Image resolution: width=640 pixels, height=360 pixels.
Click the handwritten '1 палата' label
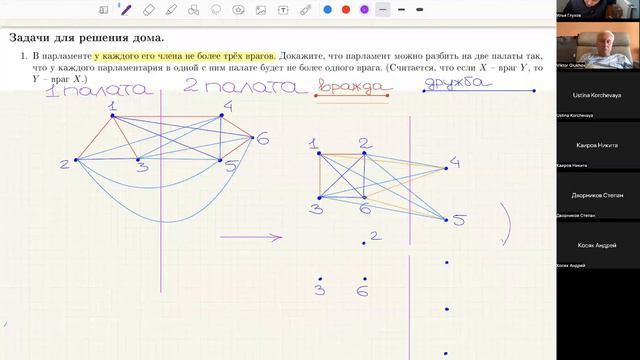99,90
